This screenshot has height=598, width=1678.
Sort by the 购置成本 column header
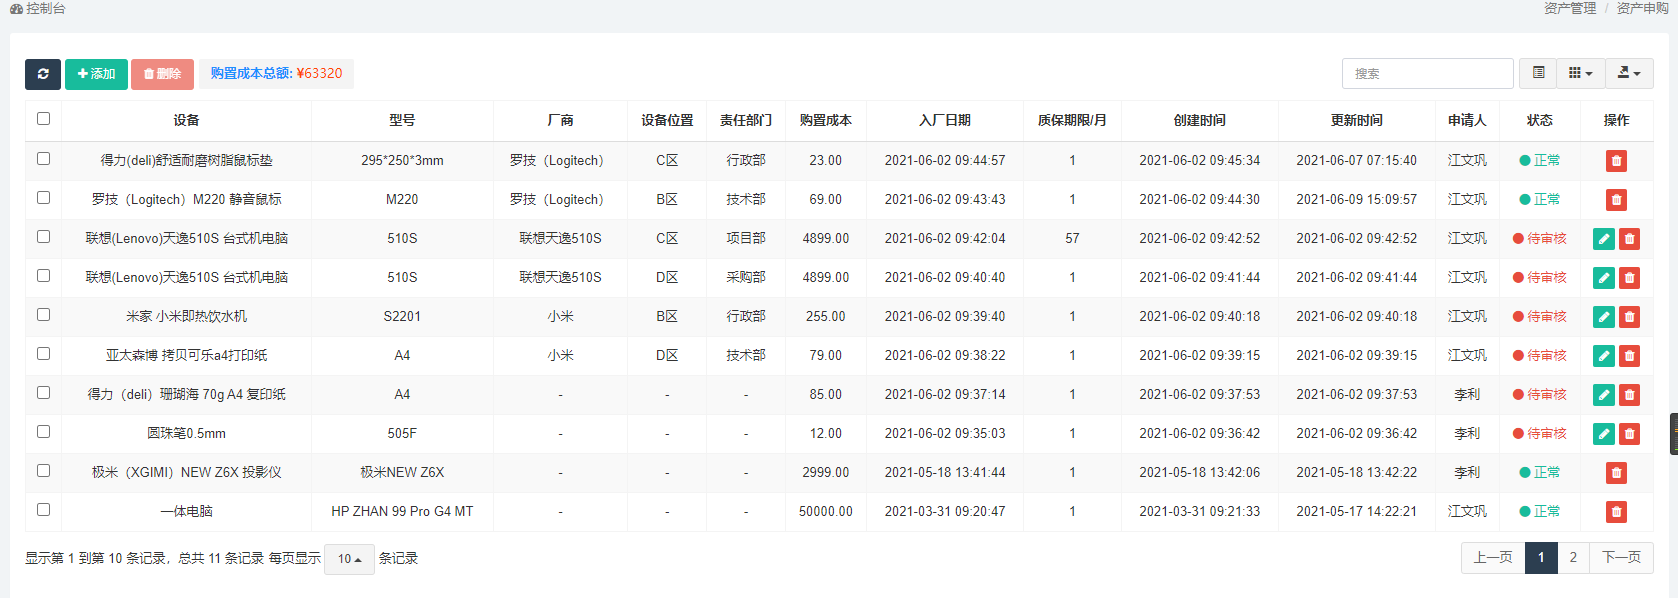click(x=825, y=120)
